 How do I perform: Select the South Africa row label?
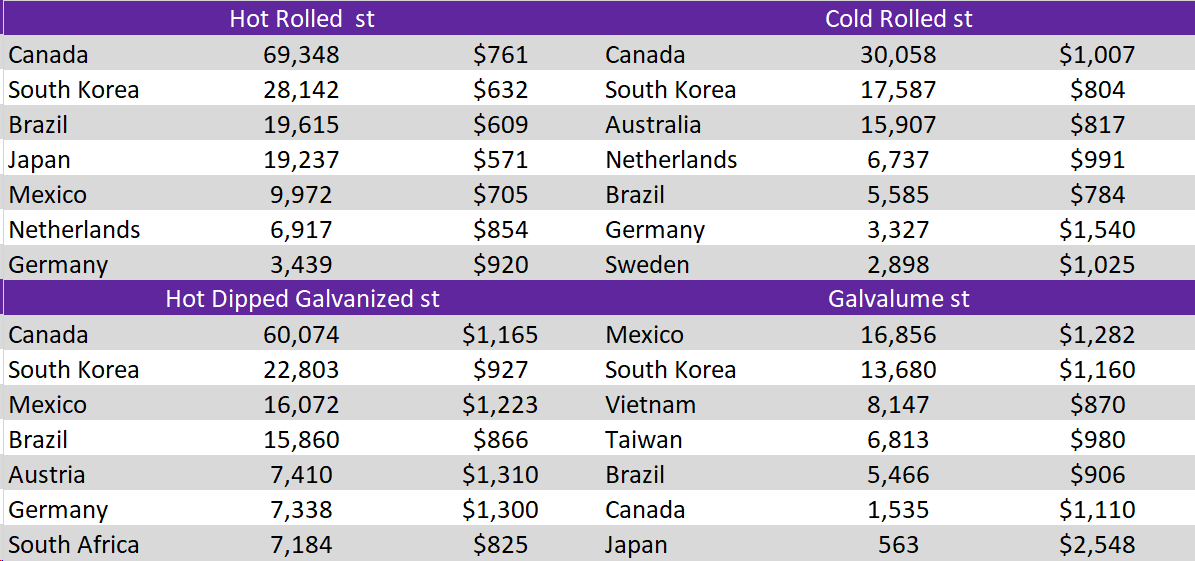[74, 545]
